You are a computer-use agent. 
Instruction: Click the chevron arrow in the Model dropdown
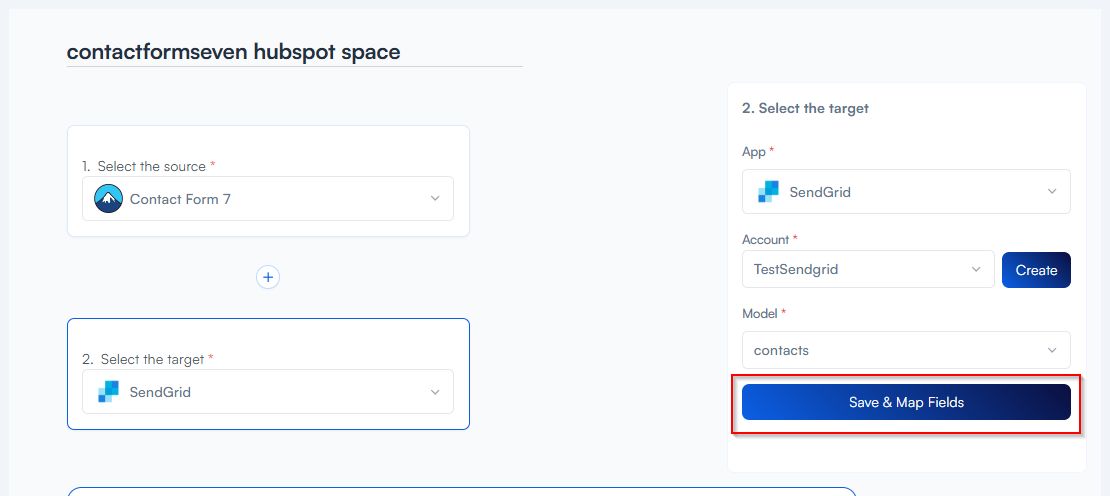click(1052, 350)
